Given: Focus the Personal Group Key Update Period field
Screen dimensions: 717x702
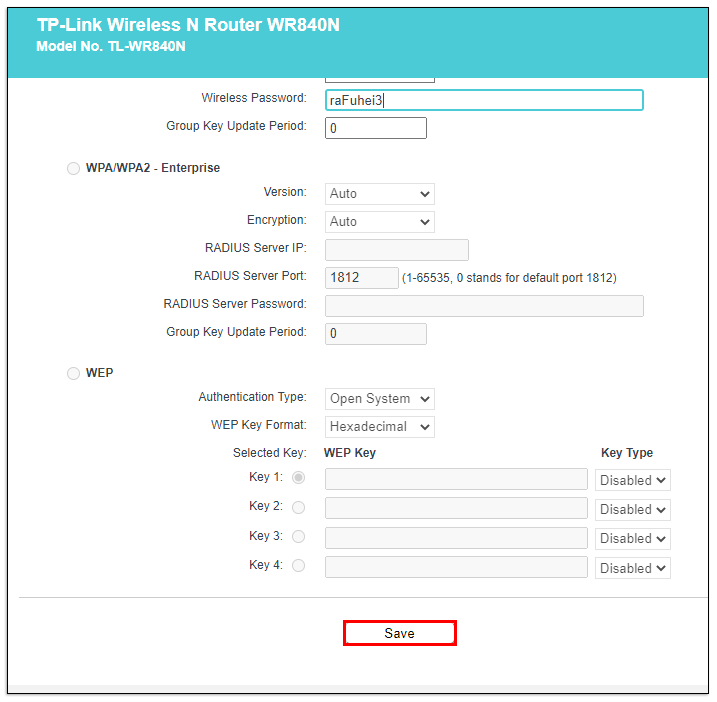Looking at the screenshot, I should pos(376,128).
